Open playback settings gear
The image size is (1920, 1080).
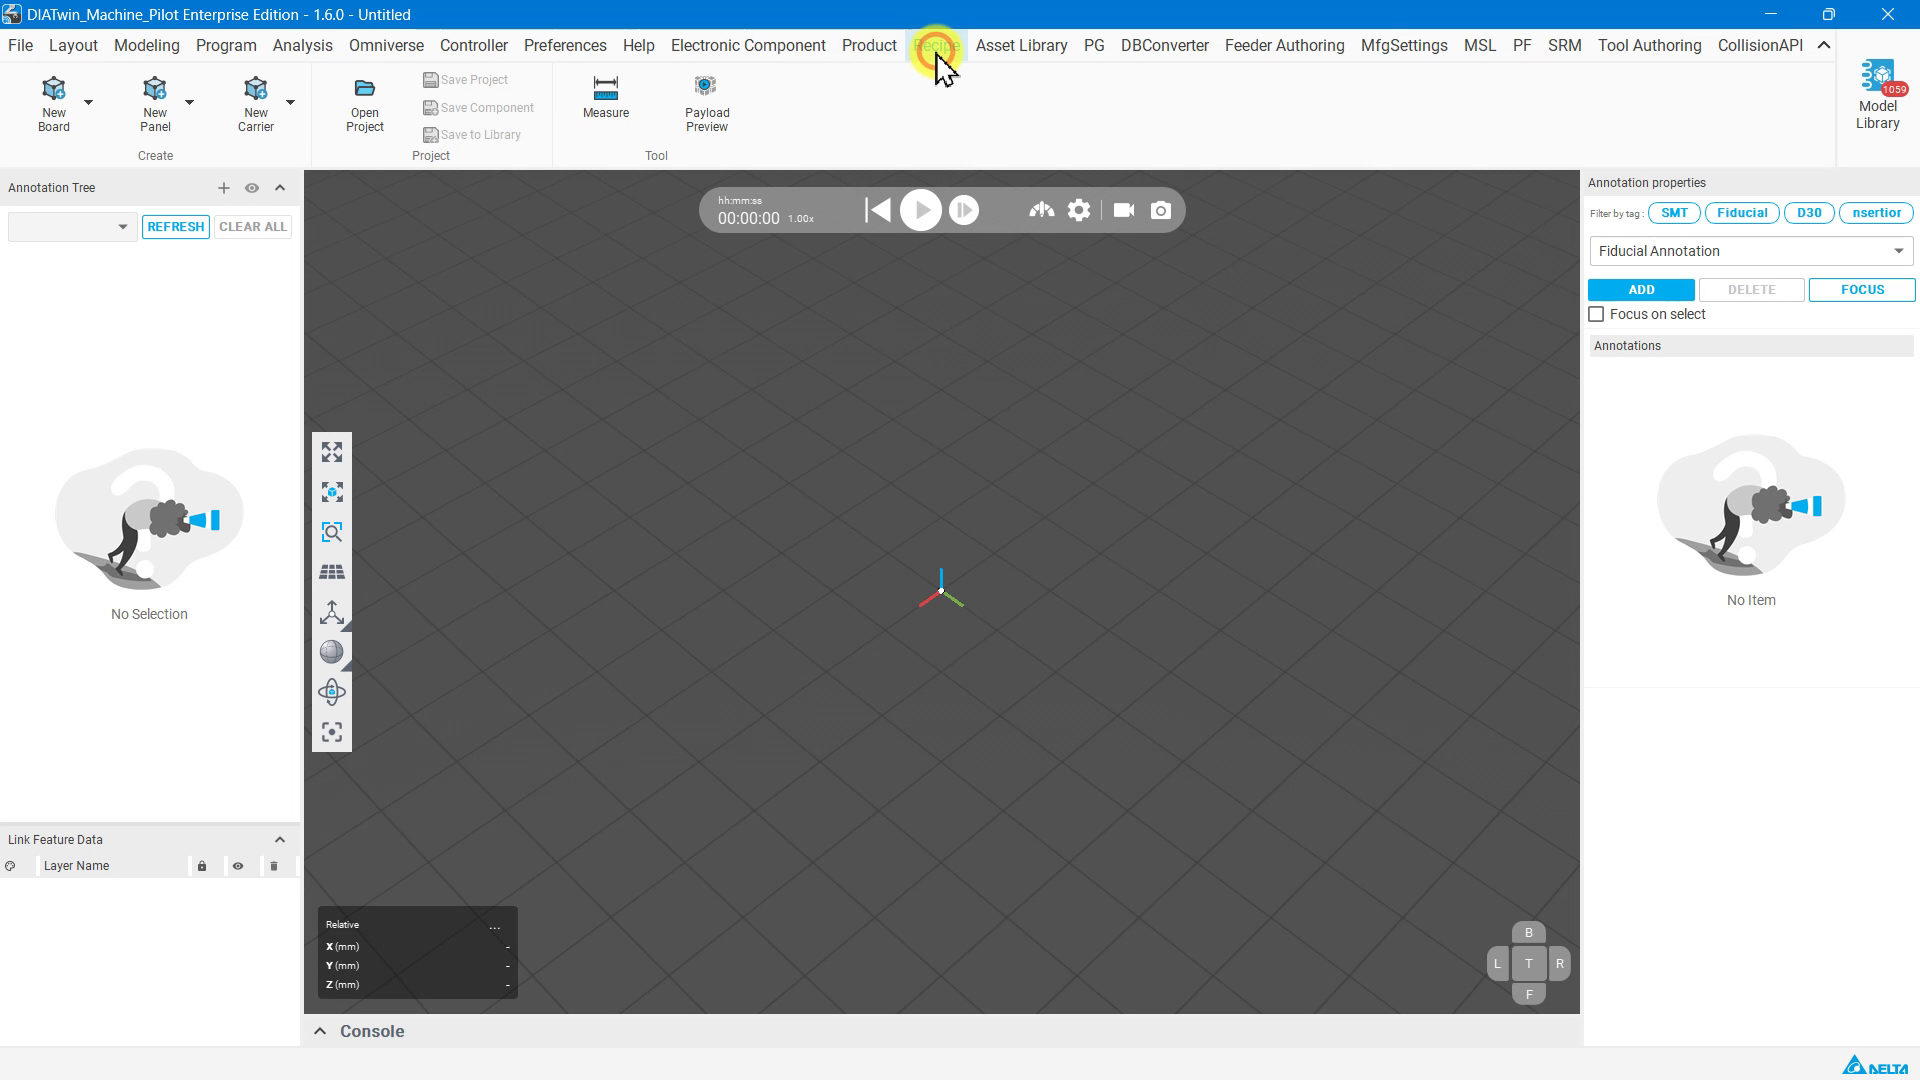coord(1079,210)
